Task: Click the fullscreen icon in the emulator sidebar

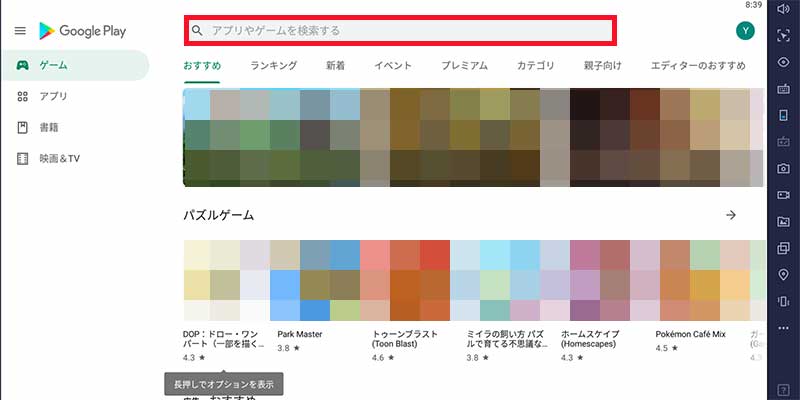Action: click(783, 35)
